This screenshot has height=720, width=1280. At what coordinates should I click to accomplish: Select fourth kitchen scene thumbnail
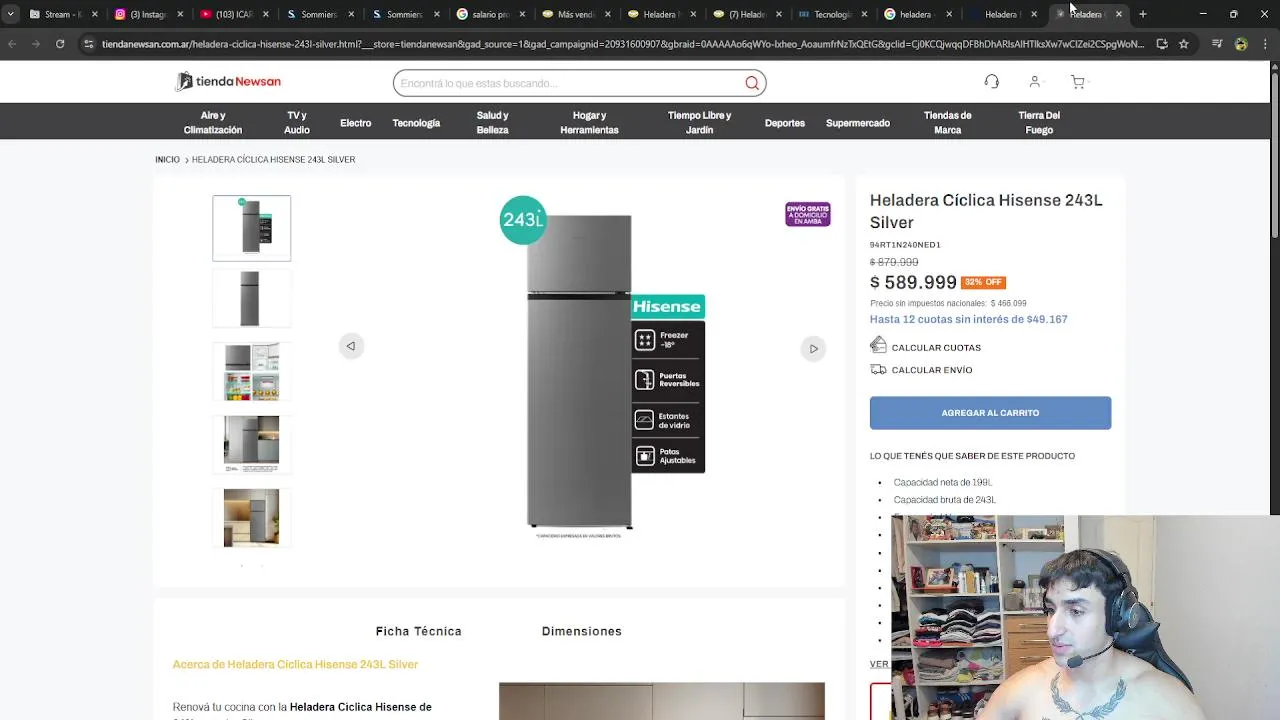click(251, 444)
